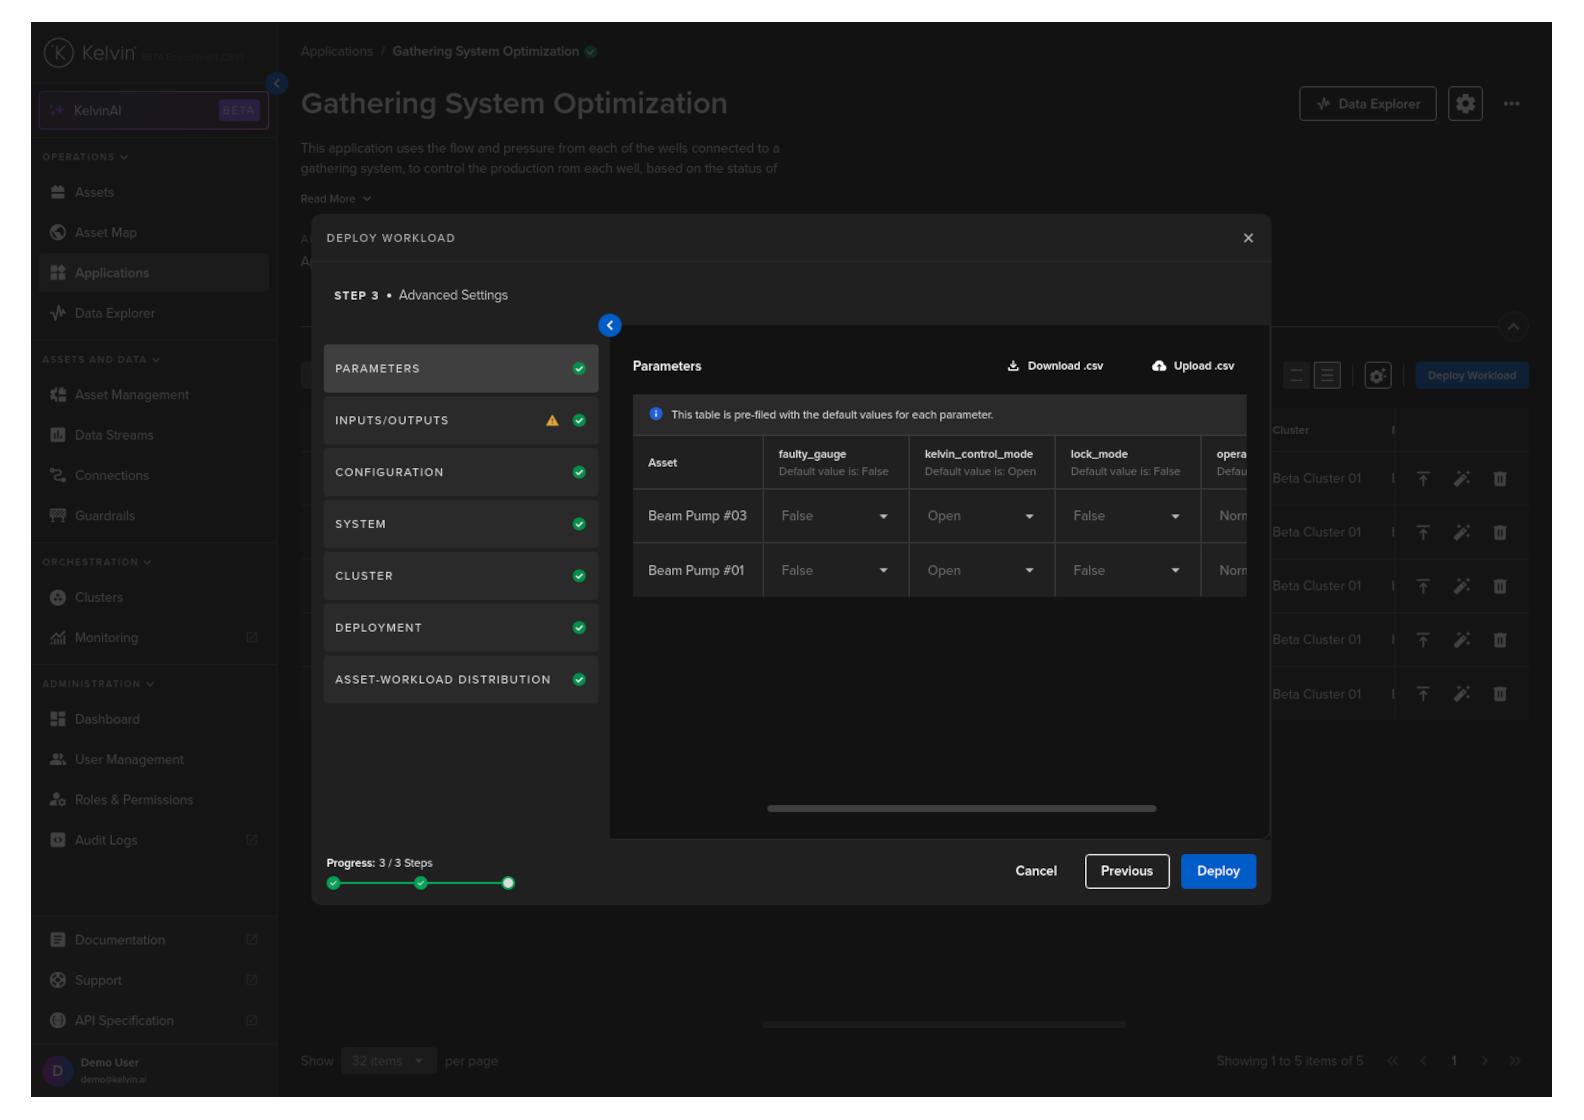Click the Upload .csv cloud icon
Screen dimensions: 1584x1120
click(x=1159, y=366)
